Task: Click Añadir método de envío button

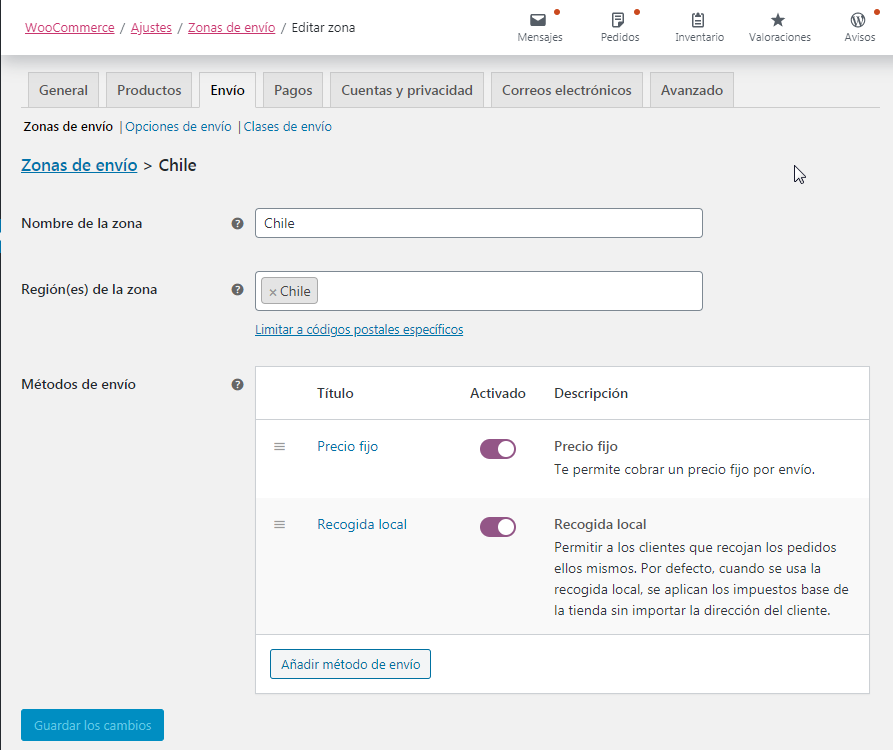Action: [350, 664]
